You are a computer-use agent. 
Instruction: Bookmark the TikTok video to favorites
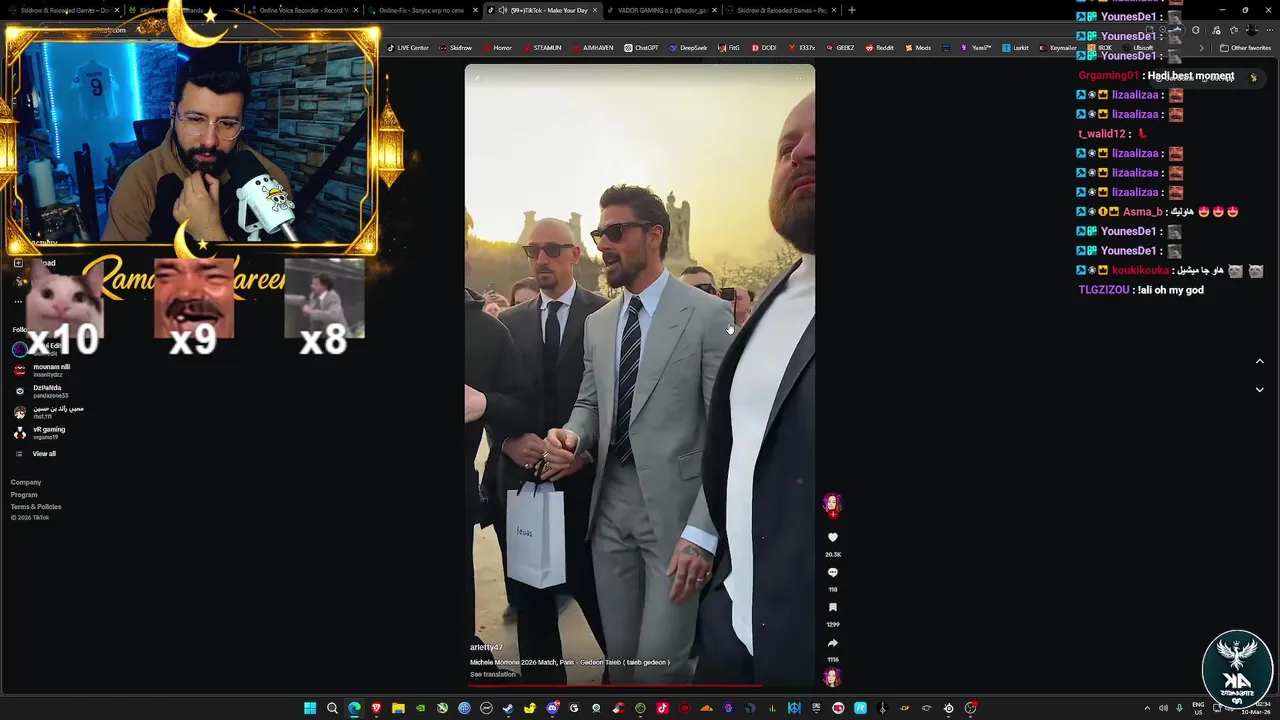[832, 608]
